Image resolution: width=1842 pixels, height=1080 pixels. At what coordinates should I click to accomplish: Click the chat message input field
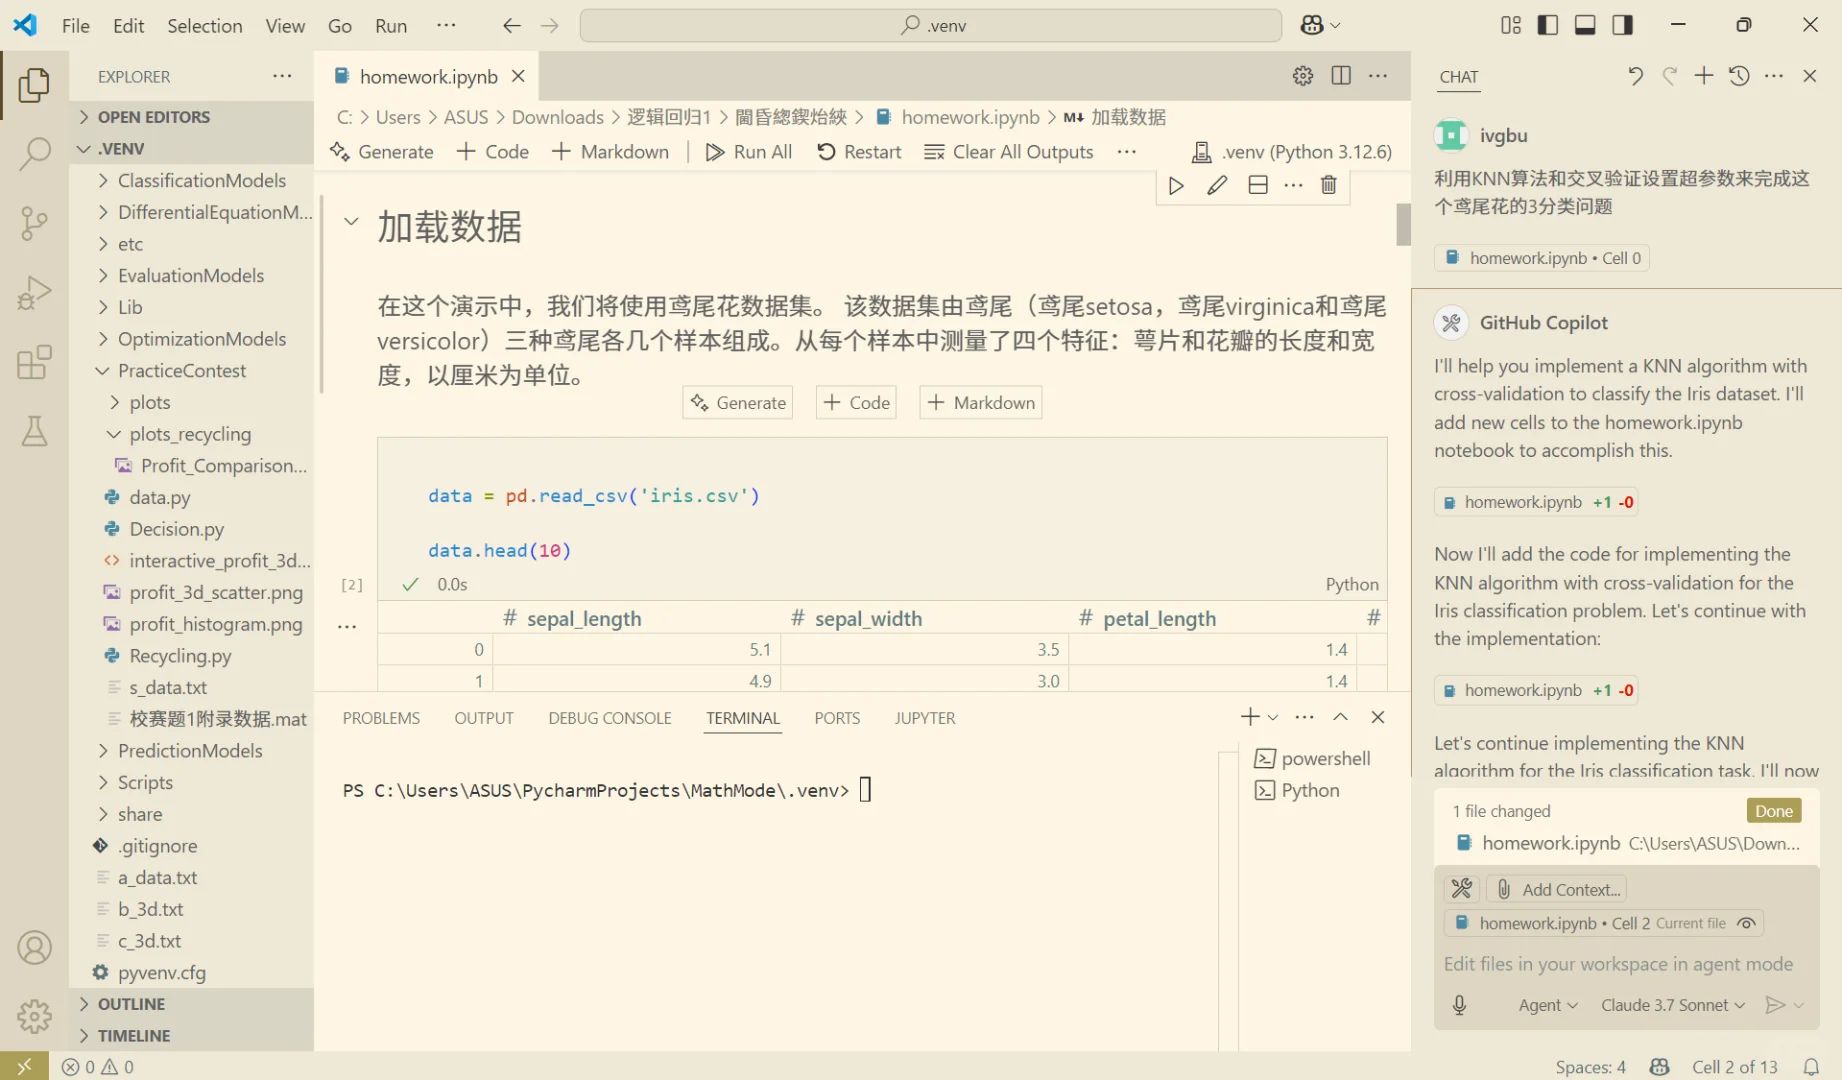tap(1625, 964)
